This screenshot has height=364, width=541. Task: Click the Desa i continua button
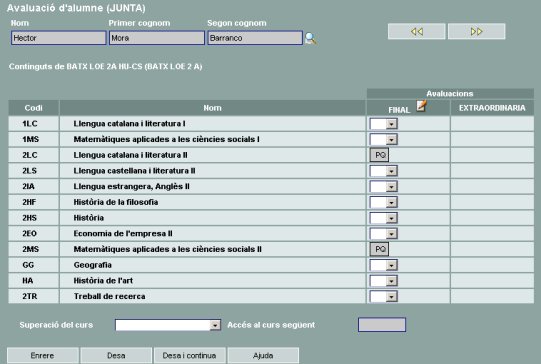190,355
